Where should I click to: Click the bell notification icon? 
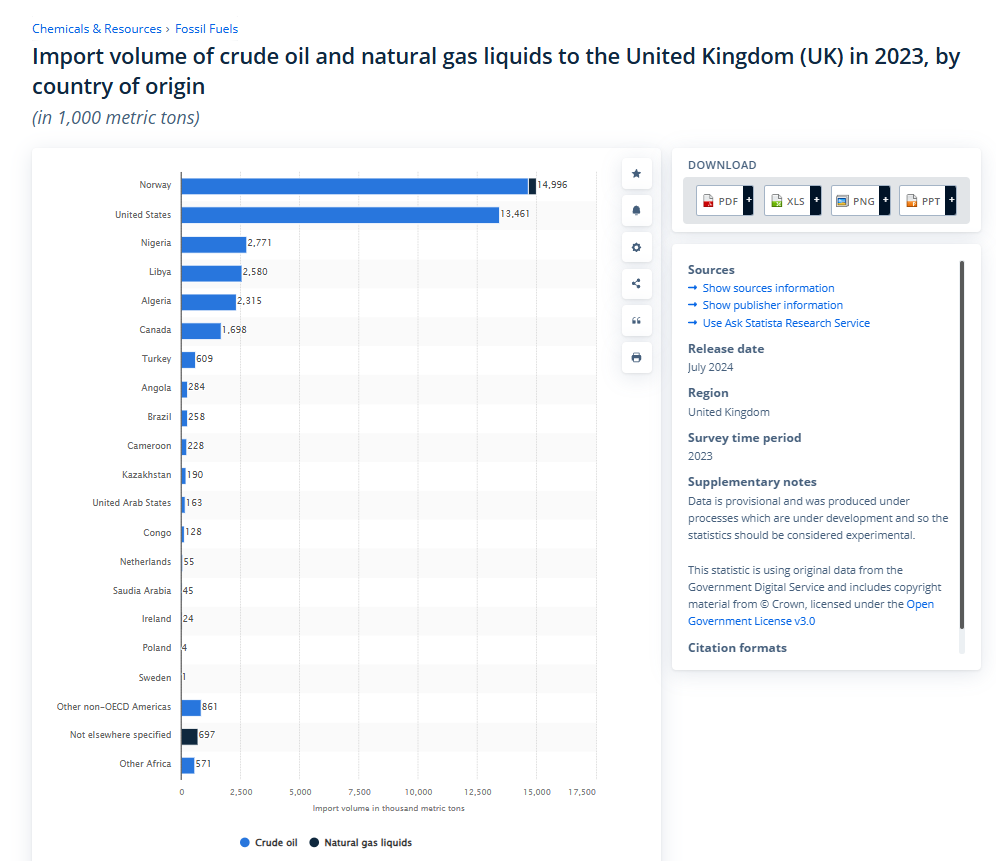(x=636, y=211)
